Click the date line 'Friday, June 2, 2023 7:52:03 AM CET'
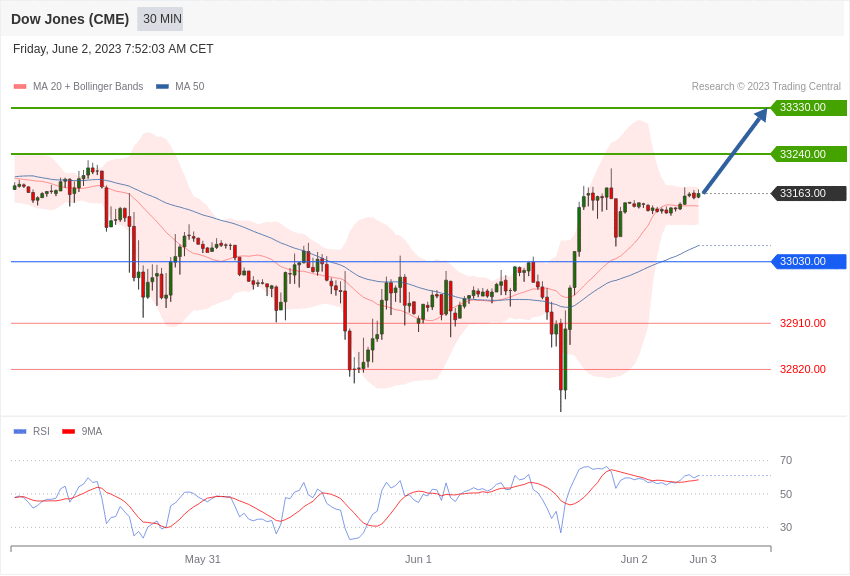The width and height of the screenshot is (850, 576). pyautogui.click(x=113, y=49)
